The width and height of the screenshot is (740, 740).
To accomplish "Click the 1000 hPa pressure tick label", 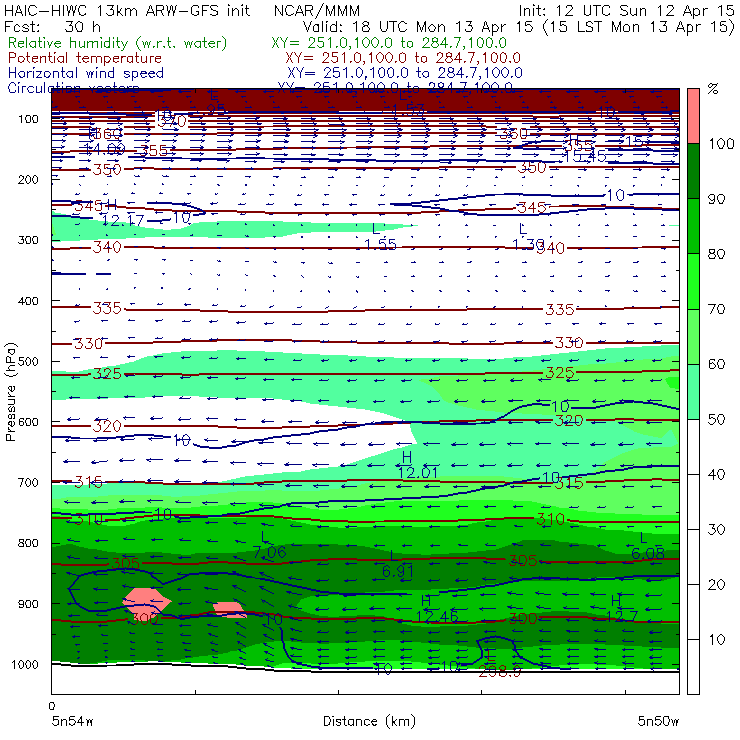I will [25, 664].
